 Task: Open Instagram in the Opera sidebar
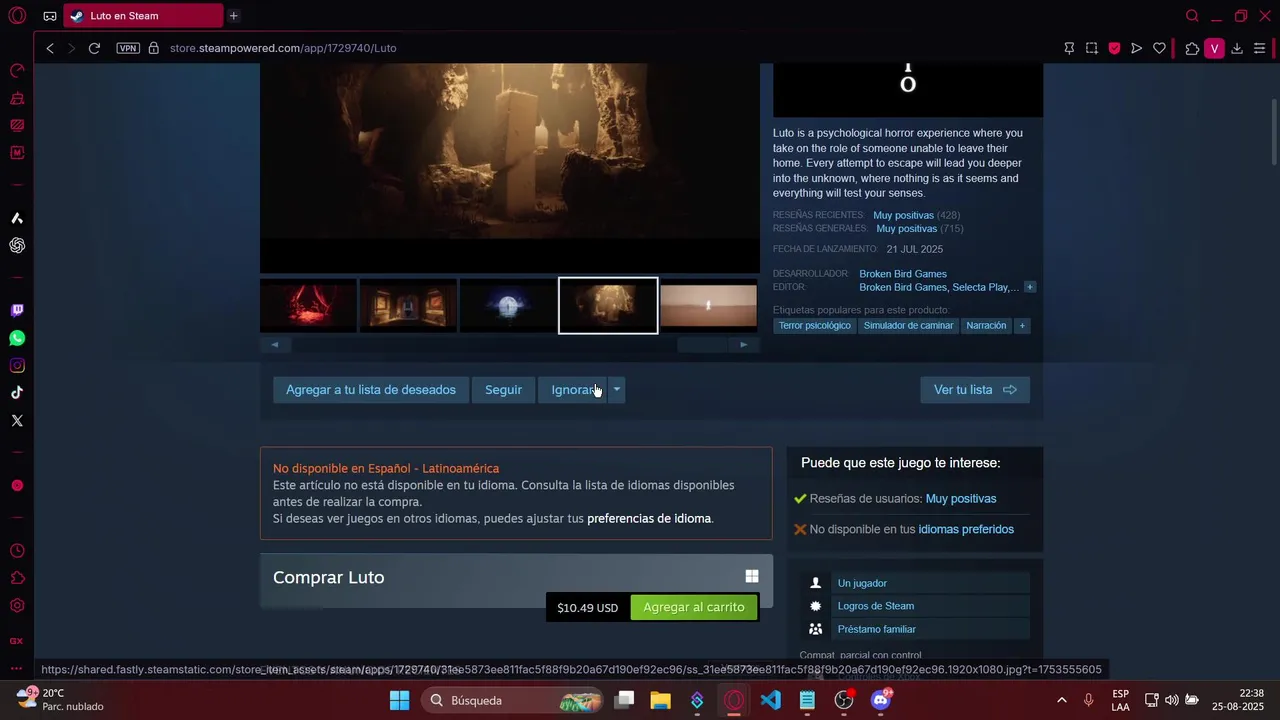click(17, 366)
